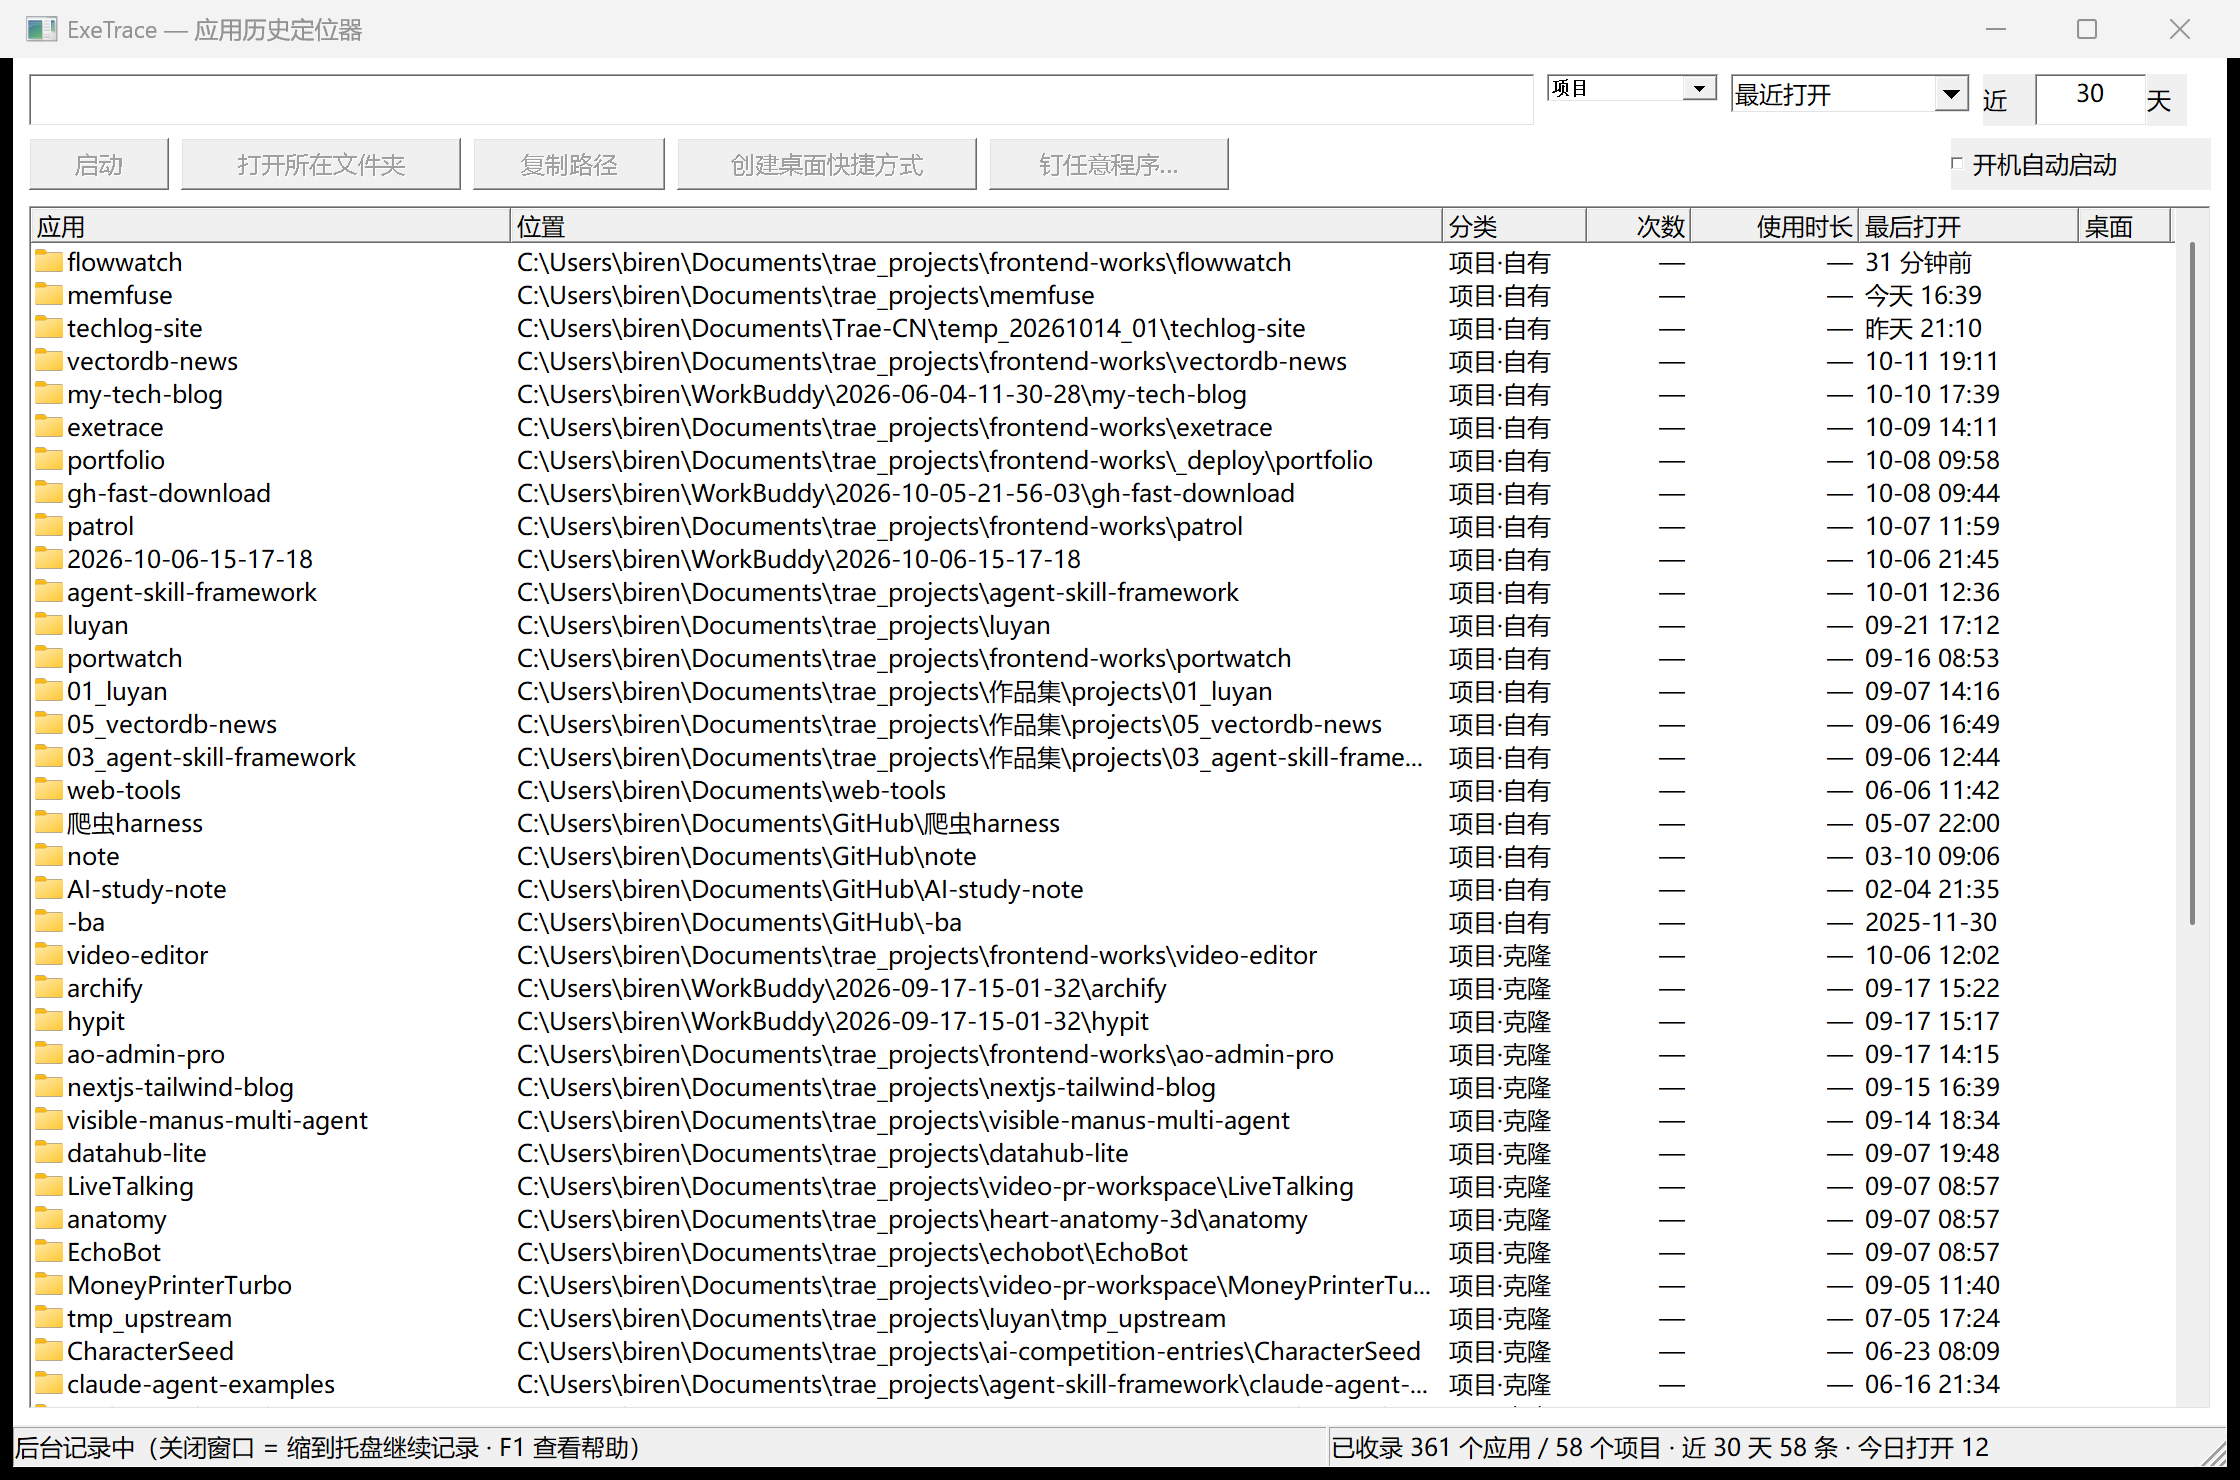This screenshot has height=1480, width=2240.
Task: Click the 复制路径 button
Action: click(569, 164)
